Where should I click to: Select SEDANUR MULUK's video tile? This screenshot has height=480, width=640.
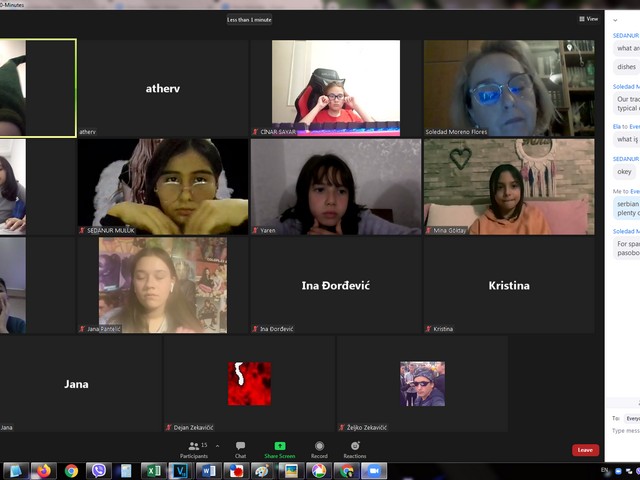(163, 187)
